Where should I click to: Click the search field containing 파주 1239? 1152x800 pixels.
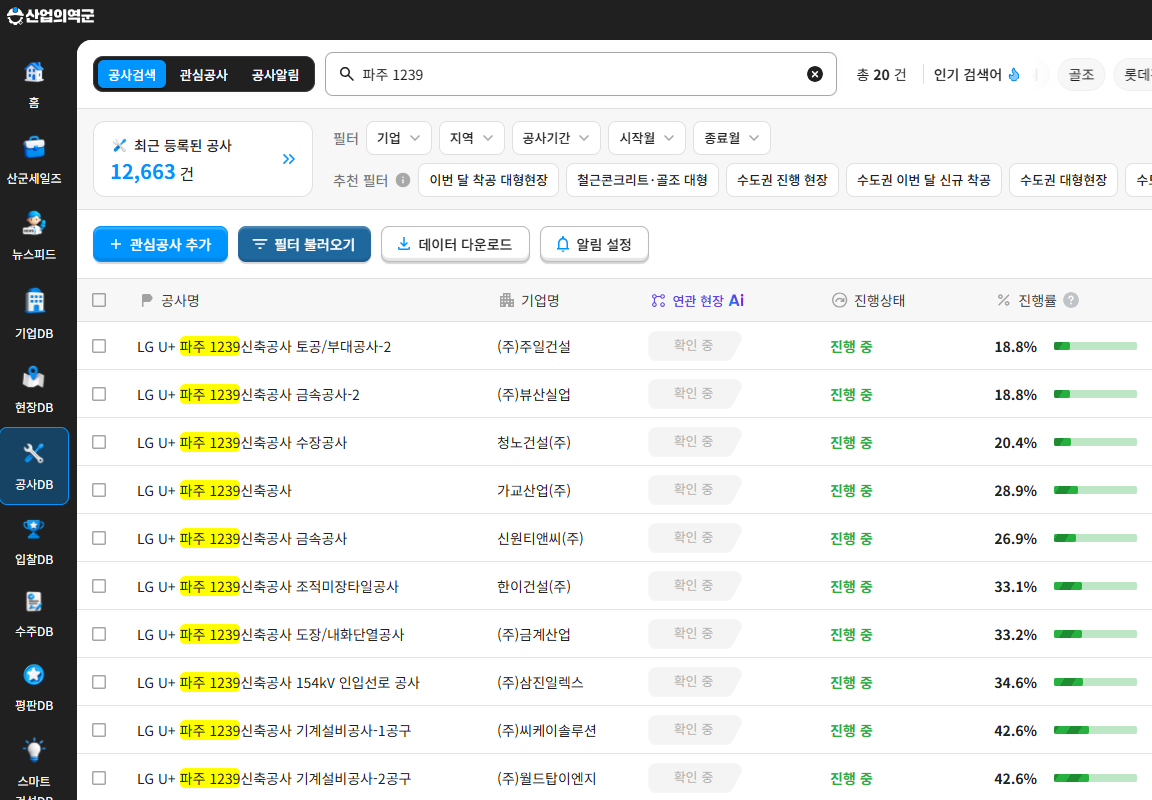point(580,74)
